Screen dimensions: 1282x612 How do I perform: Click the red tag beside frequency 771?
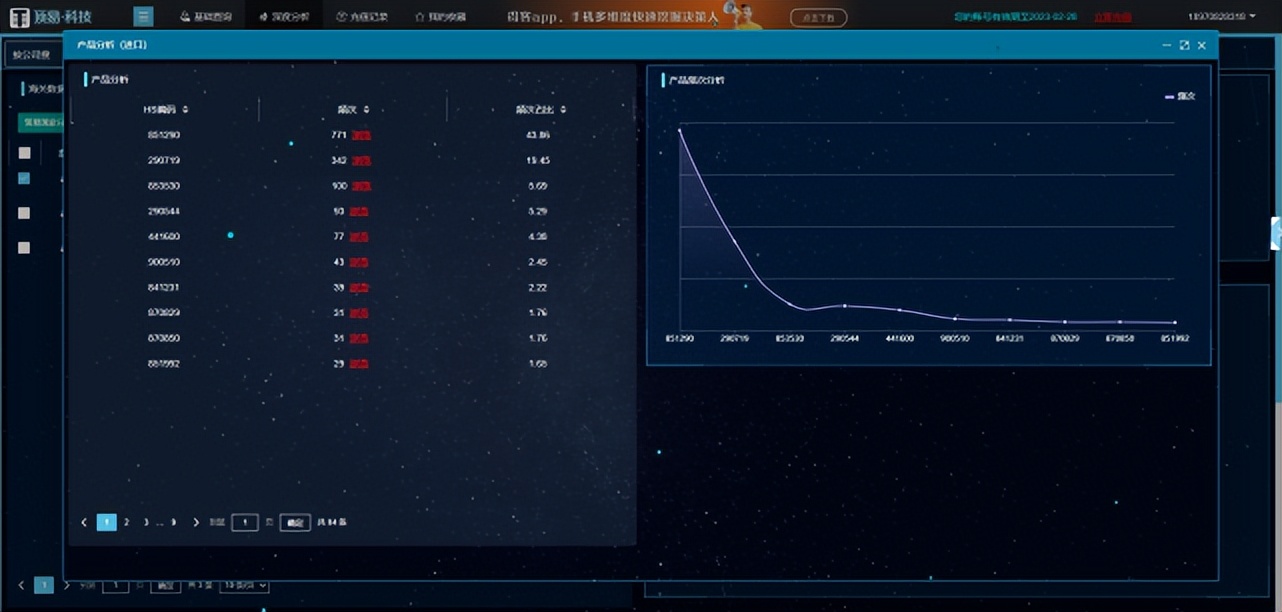tap(360, 135)
